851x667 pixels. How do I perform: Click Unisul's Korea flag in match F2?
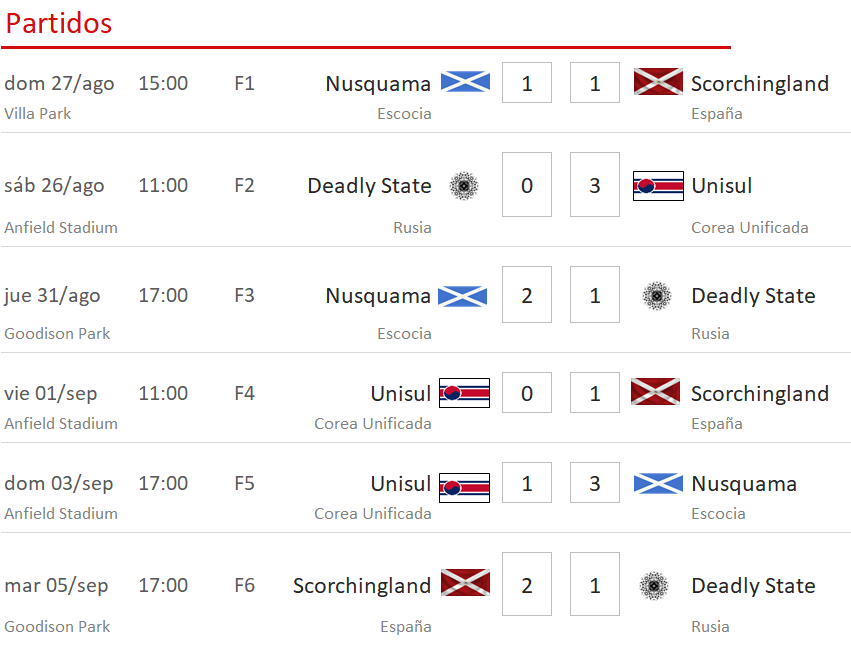(658, 186)
